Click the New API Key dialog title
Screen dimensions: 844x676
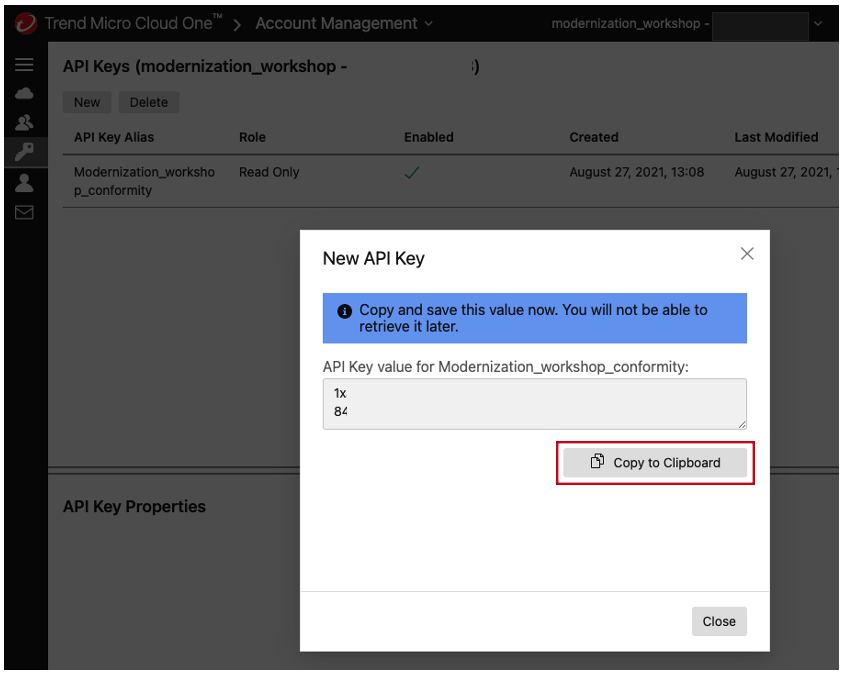pos(374,258)
